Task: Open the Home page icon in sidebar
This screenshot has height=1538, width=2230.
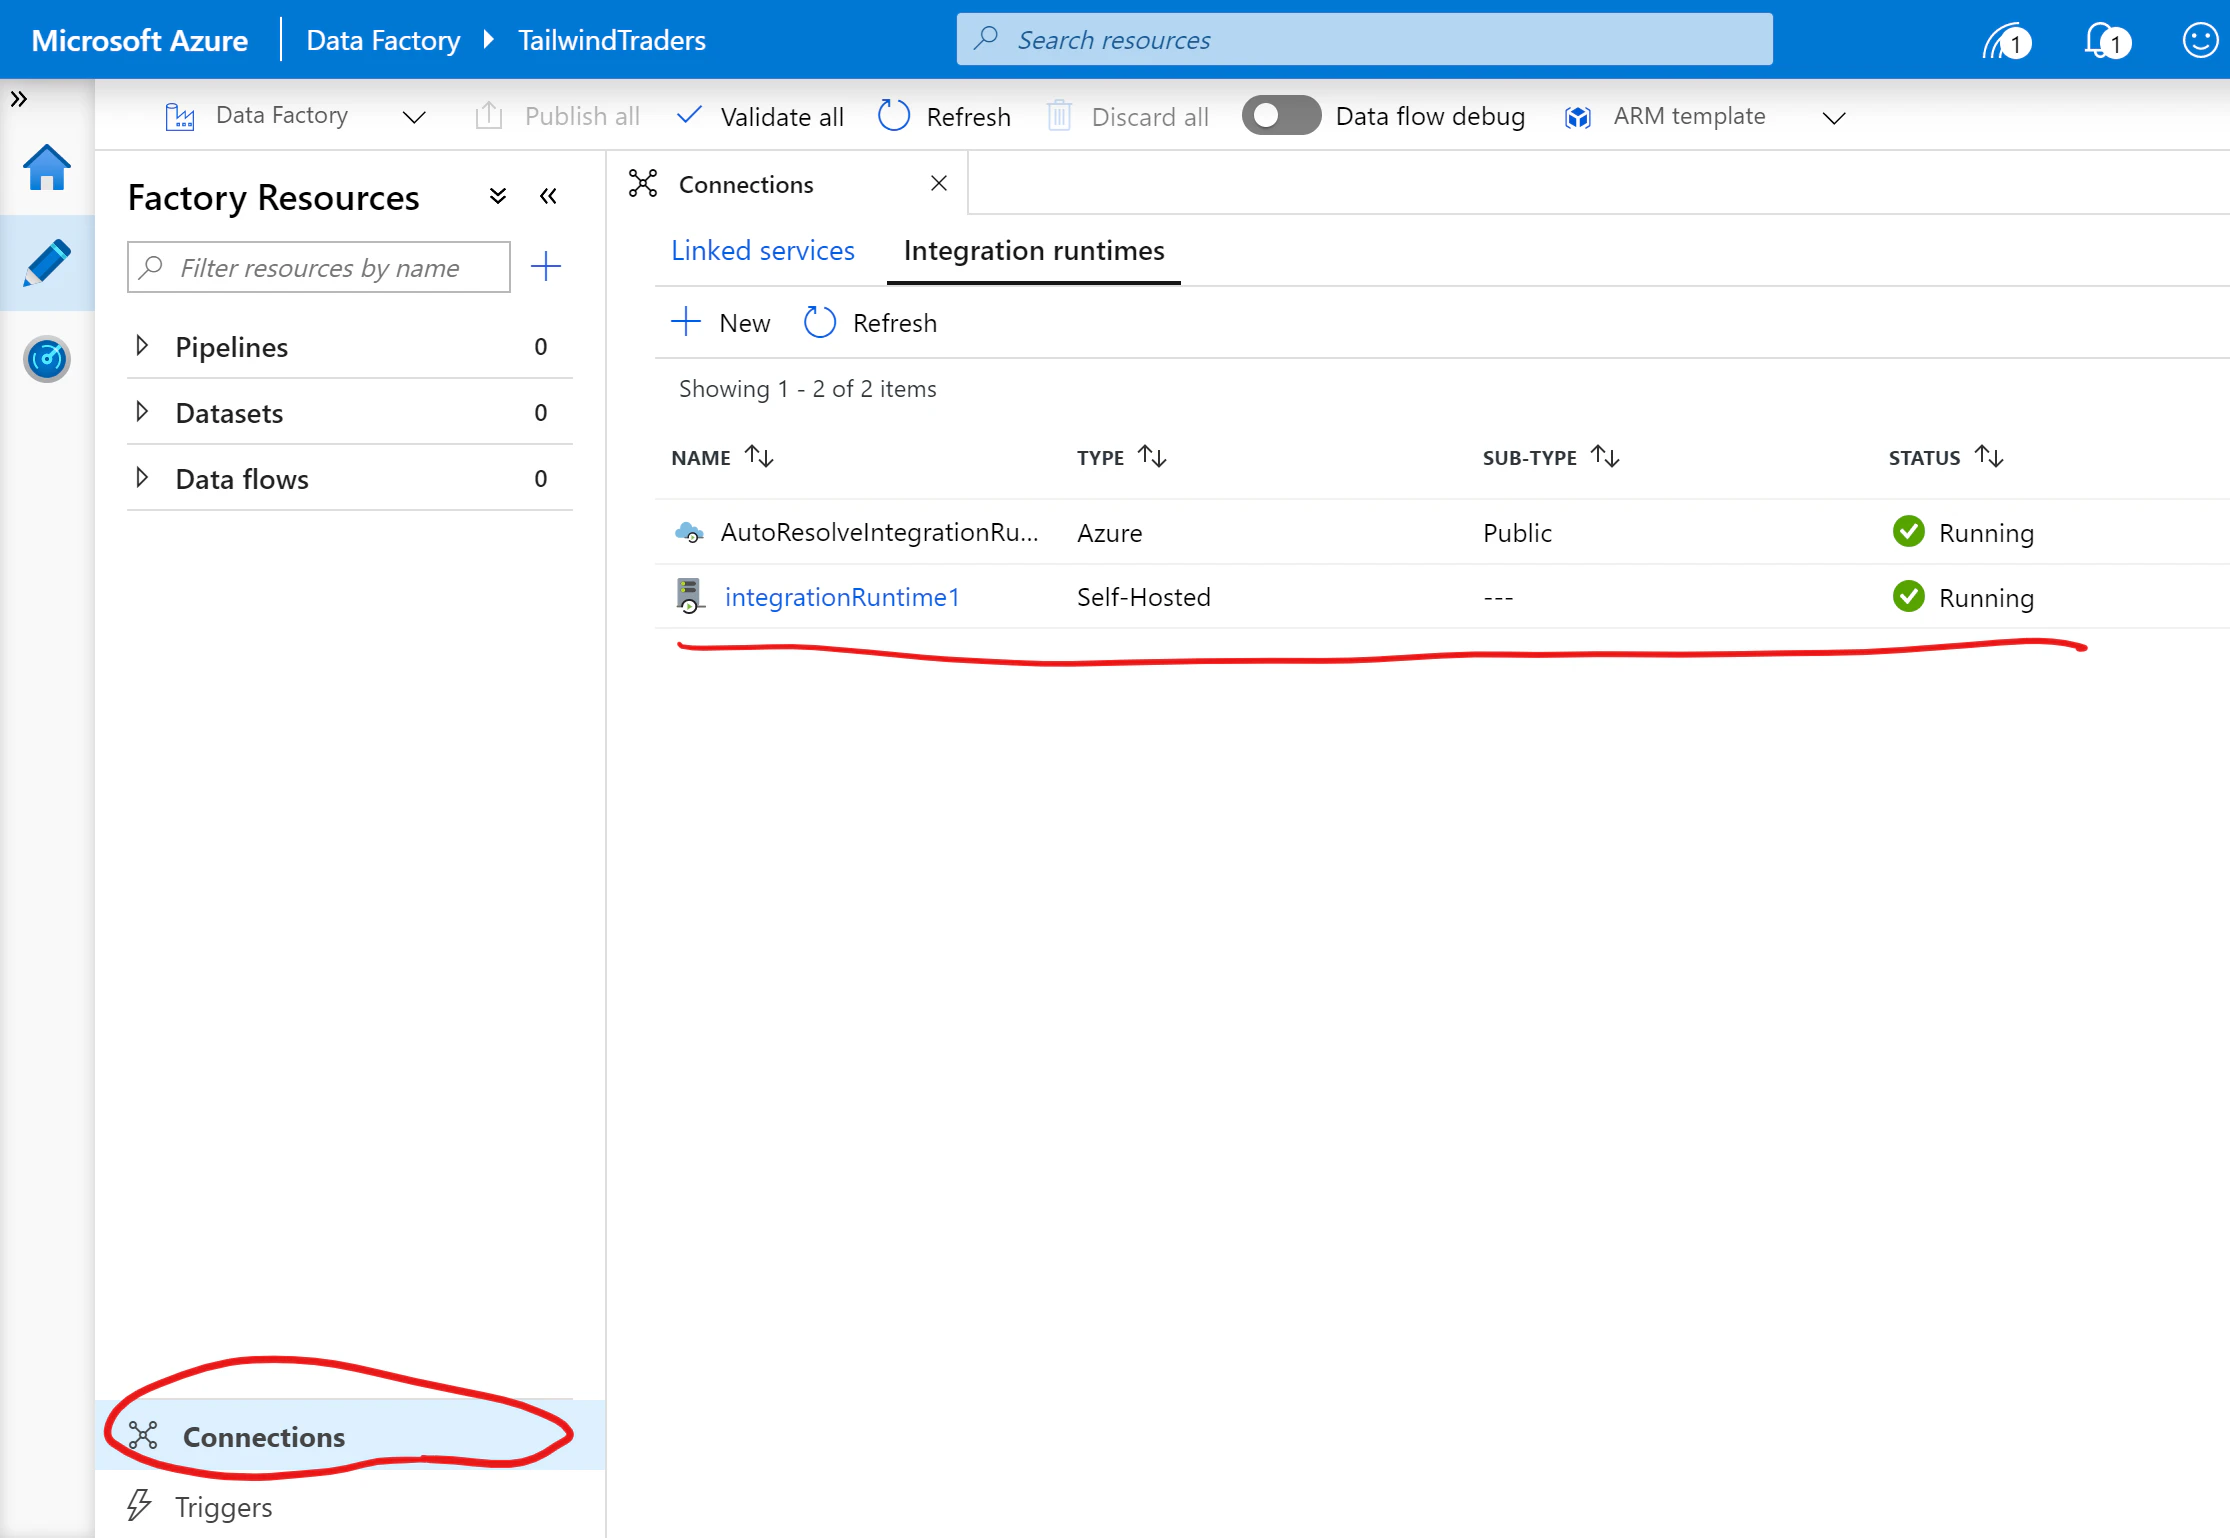Action: (46, 169)
